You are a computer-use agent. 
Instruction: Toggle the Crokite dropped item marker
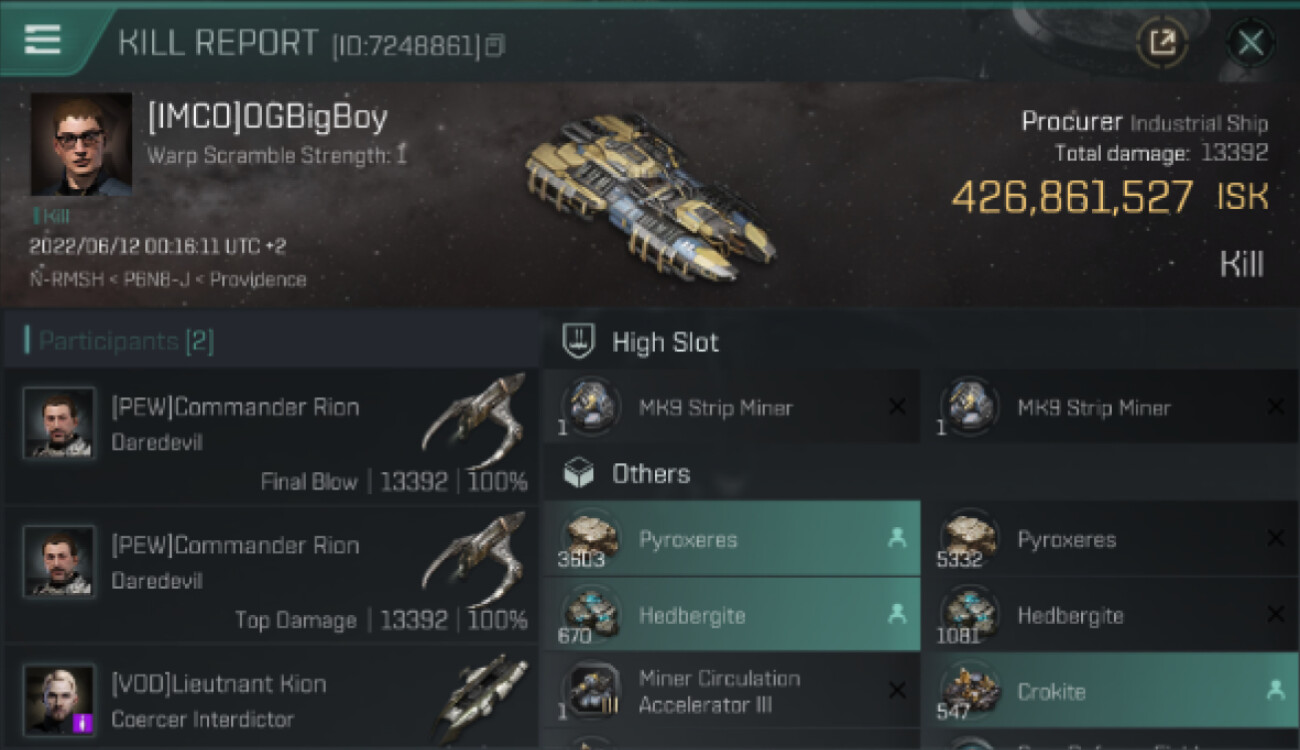pyautogui.click(x=1275, y=690)
